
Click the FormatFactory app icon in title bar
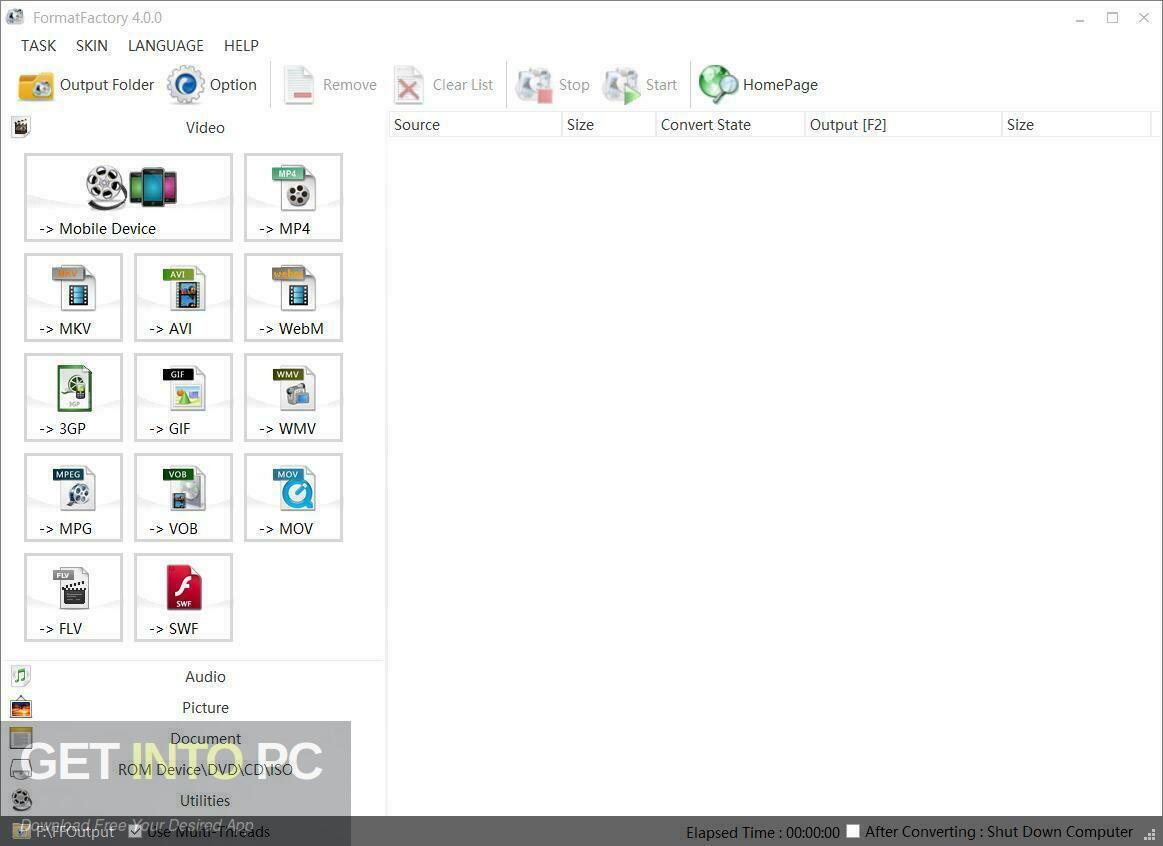(x=15, y=17)
